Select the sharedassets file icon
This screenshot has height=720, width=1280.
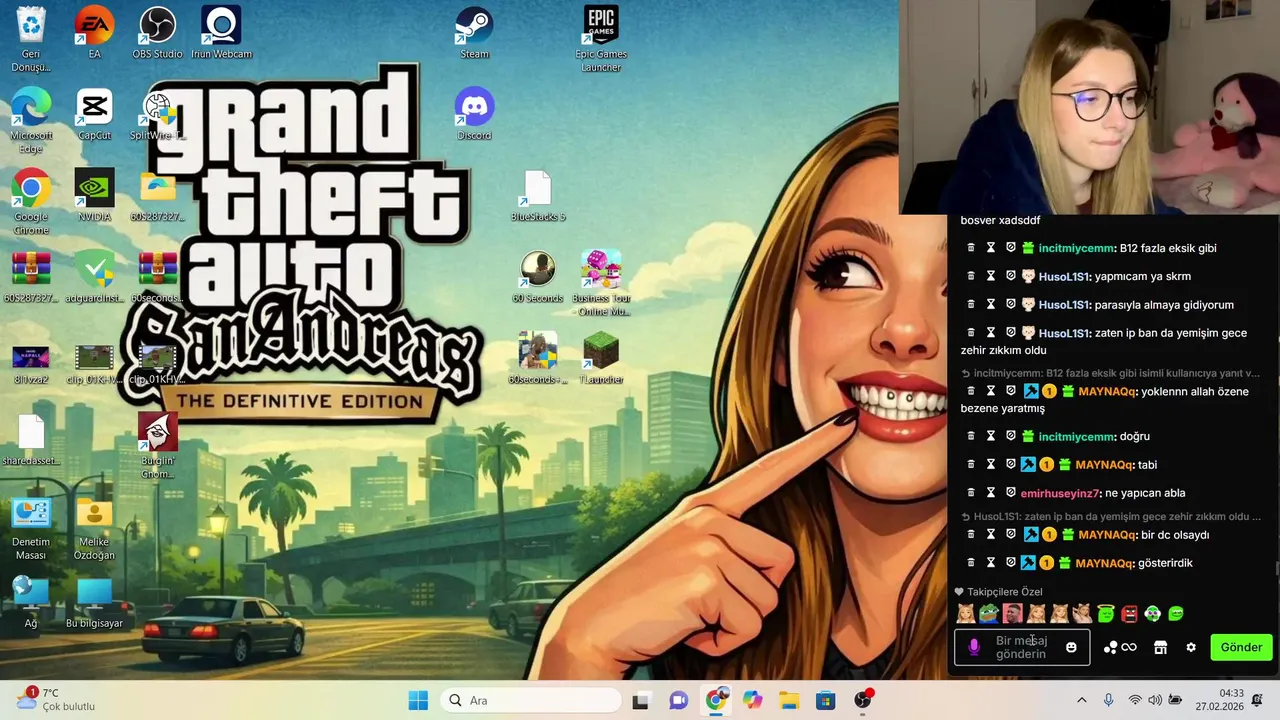[31, 440]
